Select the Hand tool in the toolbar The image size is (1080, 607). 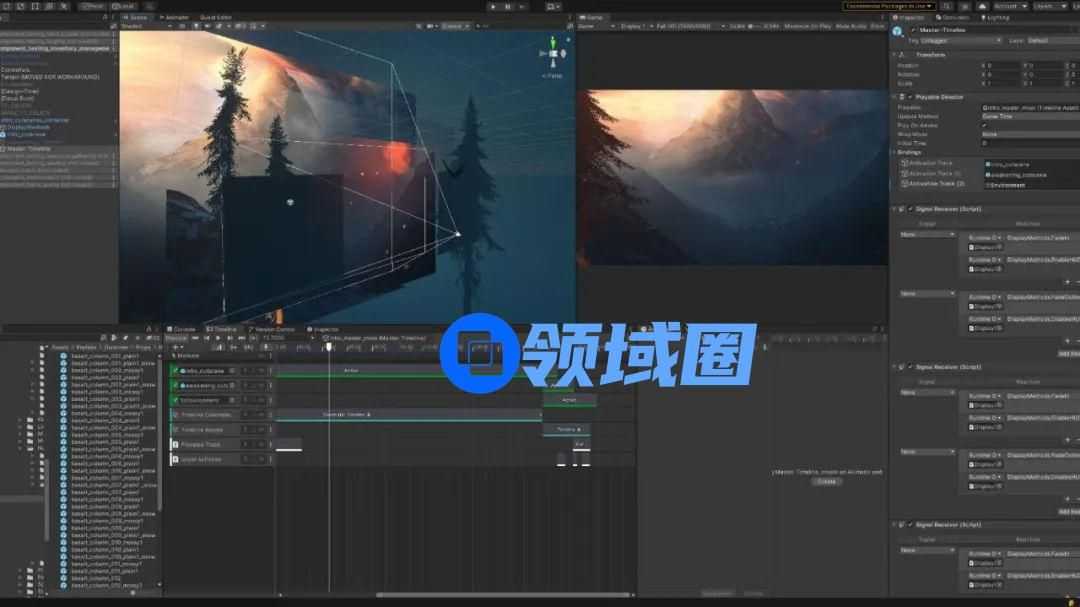click(5, 6)
